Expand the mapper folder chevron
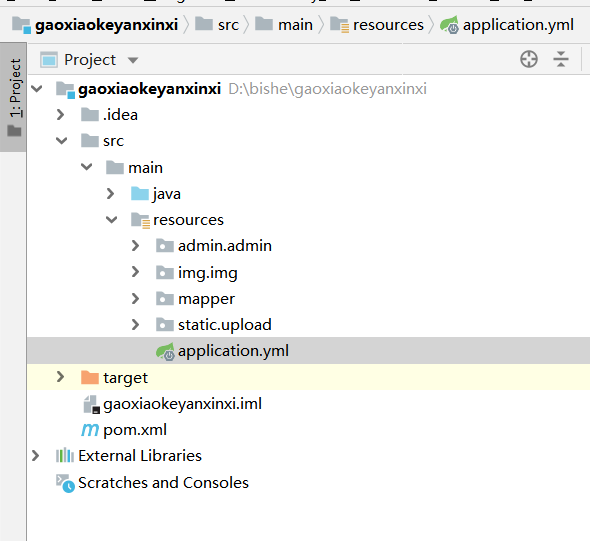 coord(135,299)
